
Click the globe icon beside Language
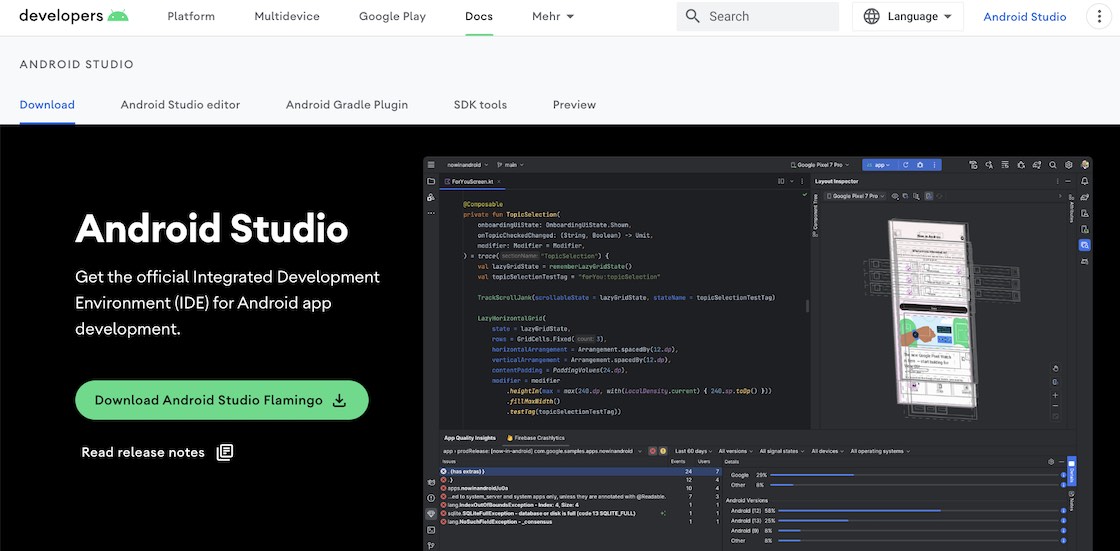(x=871, y=16)
